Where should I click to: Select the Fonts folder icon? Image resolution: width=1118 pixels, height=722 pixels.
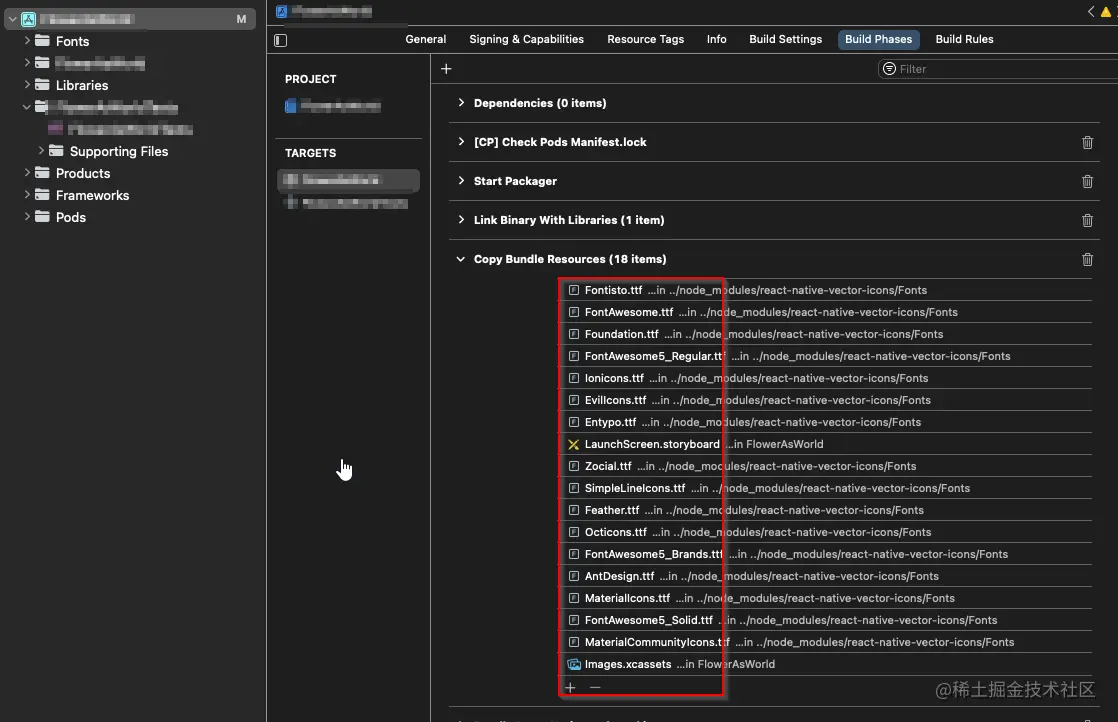[x=43, y=41]
